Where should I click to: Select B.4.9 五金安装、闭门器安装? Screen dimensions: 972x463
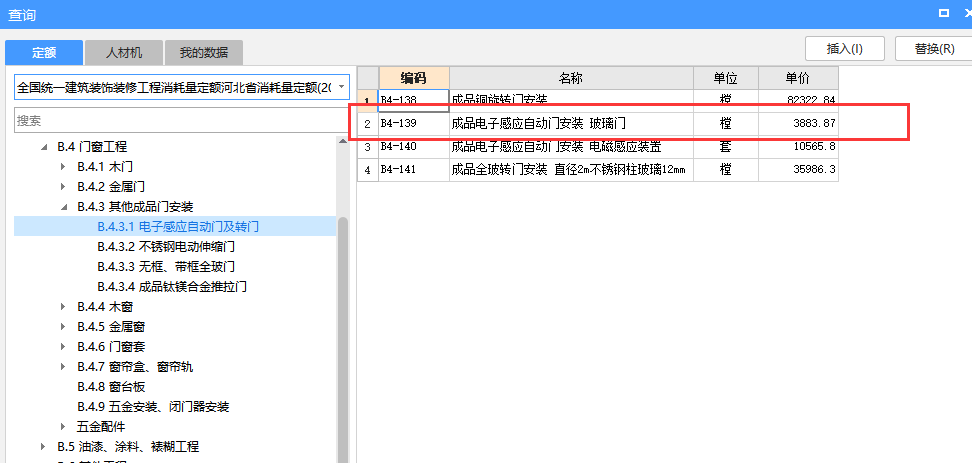coord(153,407)
